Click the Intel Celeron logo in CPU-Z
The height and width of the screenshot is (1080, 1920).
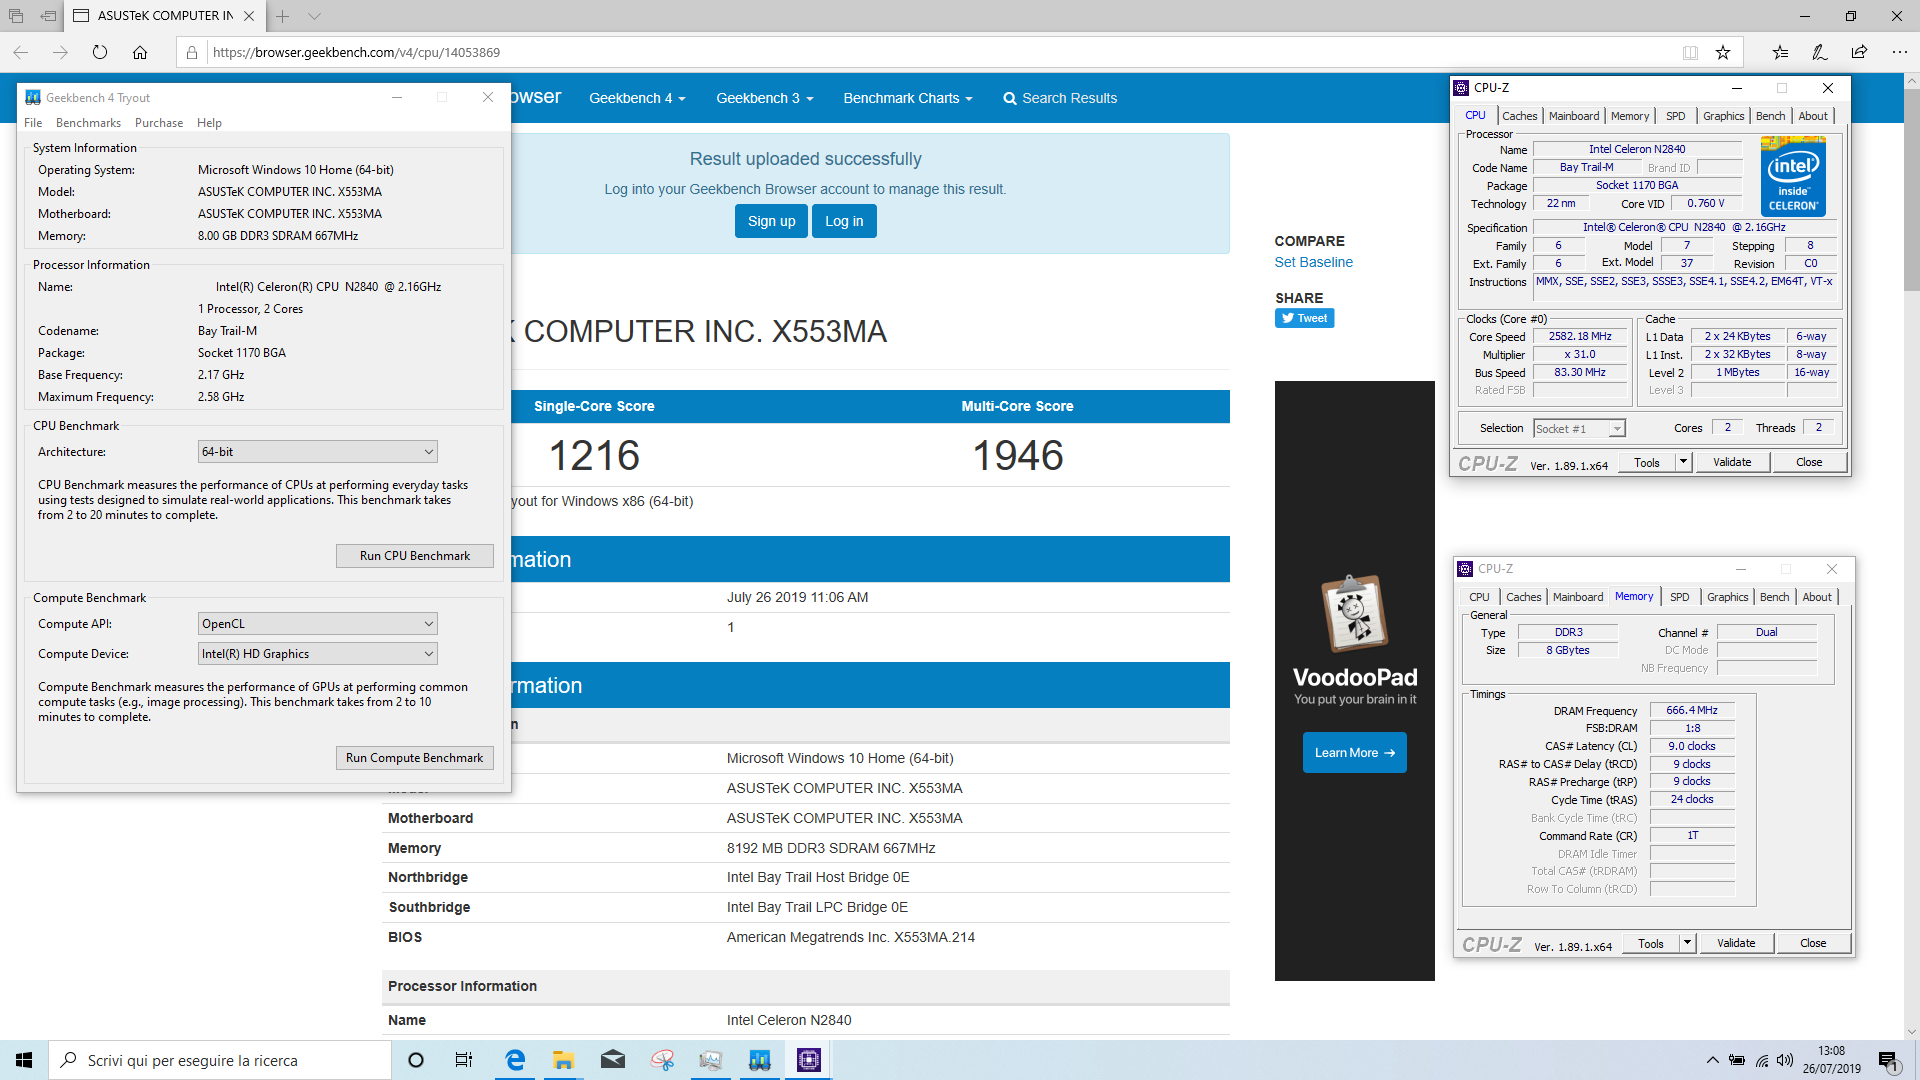pyautogui.click(x=1793, y=176)
